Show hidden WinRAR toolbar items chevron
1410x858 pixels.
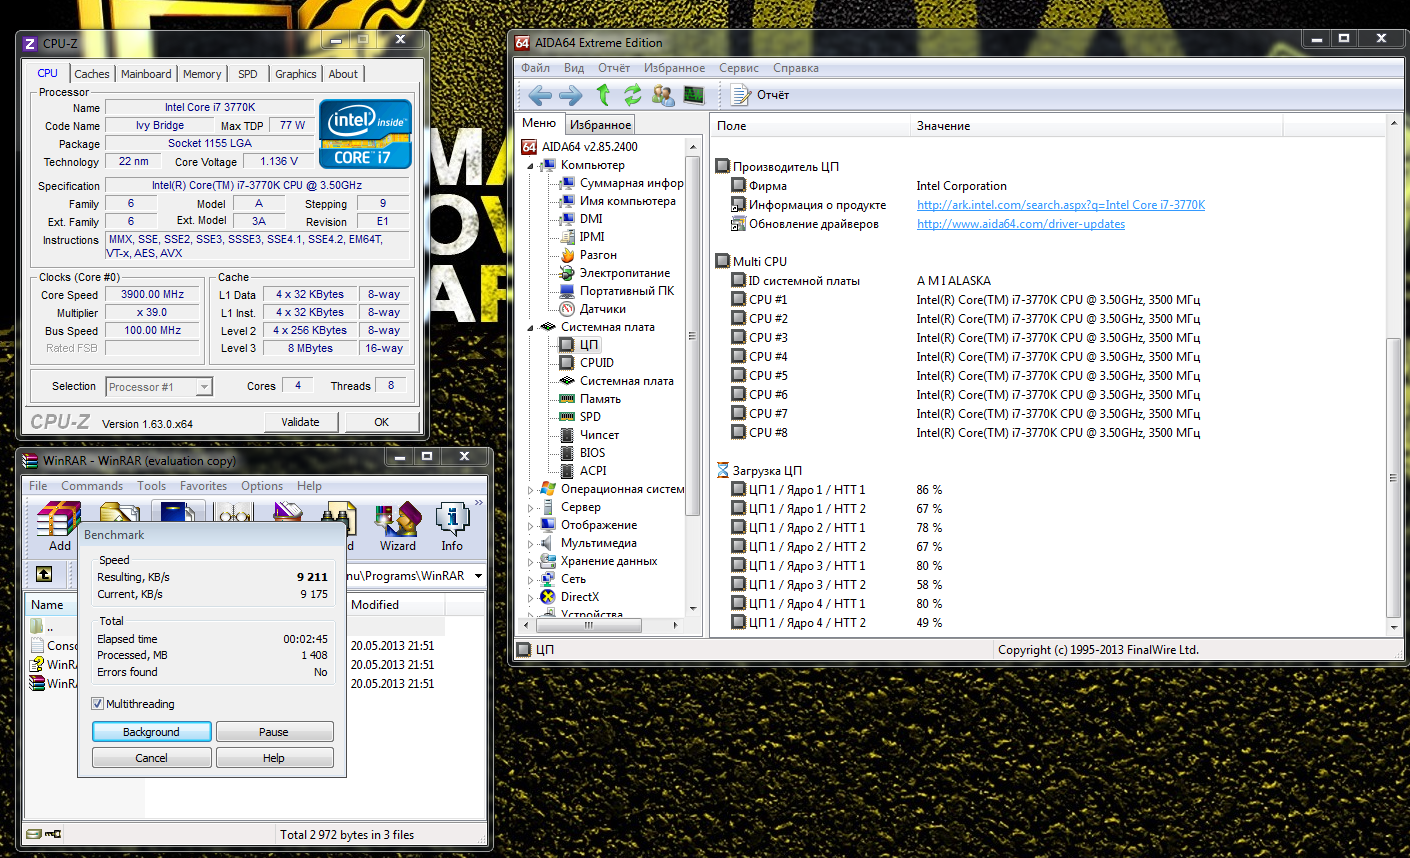point(479,503)
